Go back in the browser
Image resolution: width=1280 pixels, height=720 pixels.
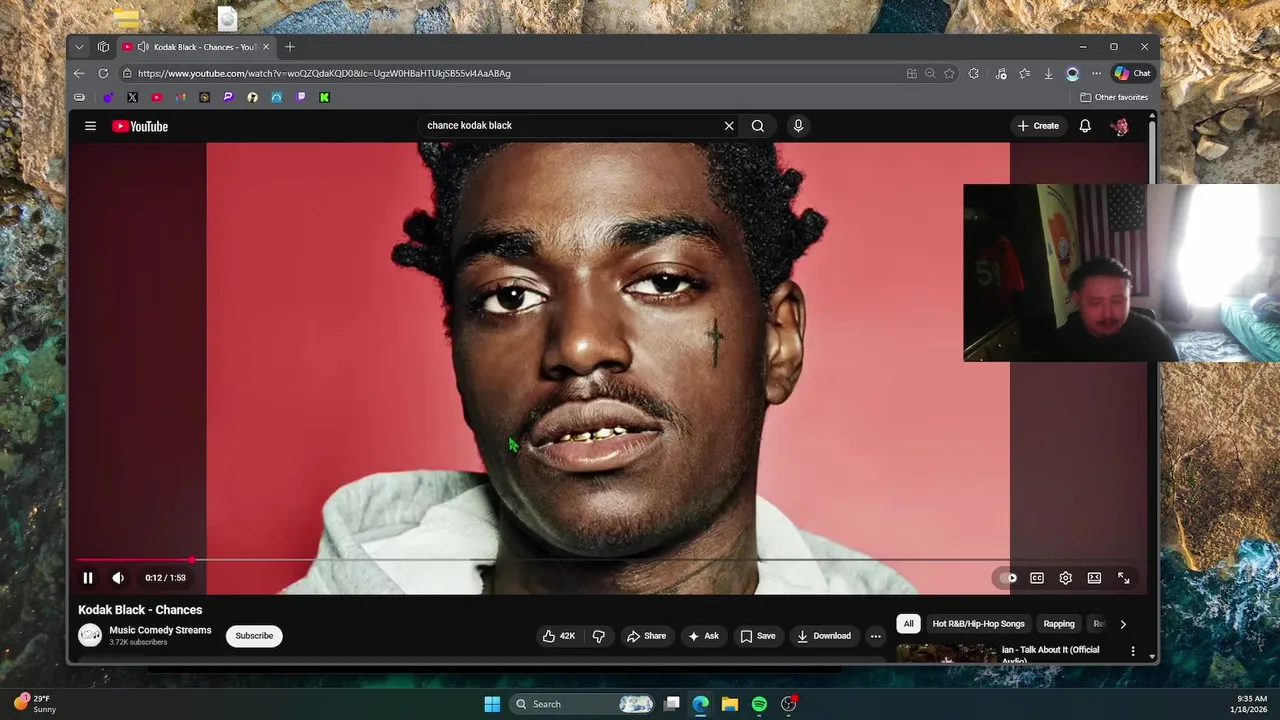click(x=79, y=73)
